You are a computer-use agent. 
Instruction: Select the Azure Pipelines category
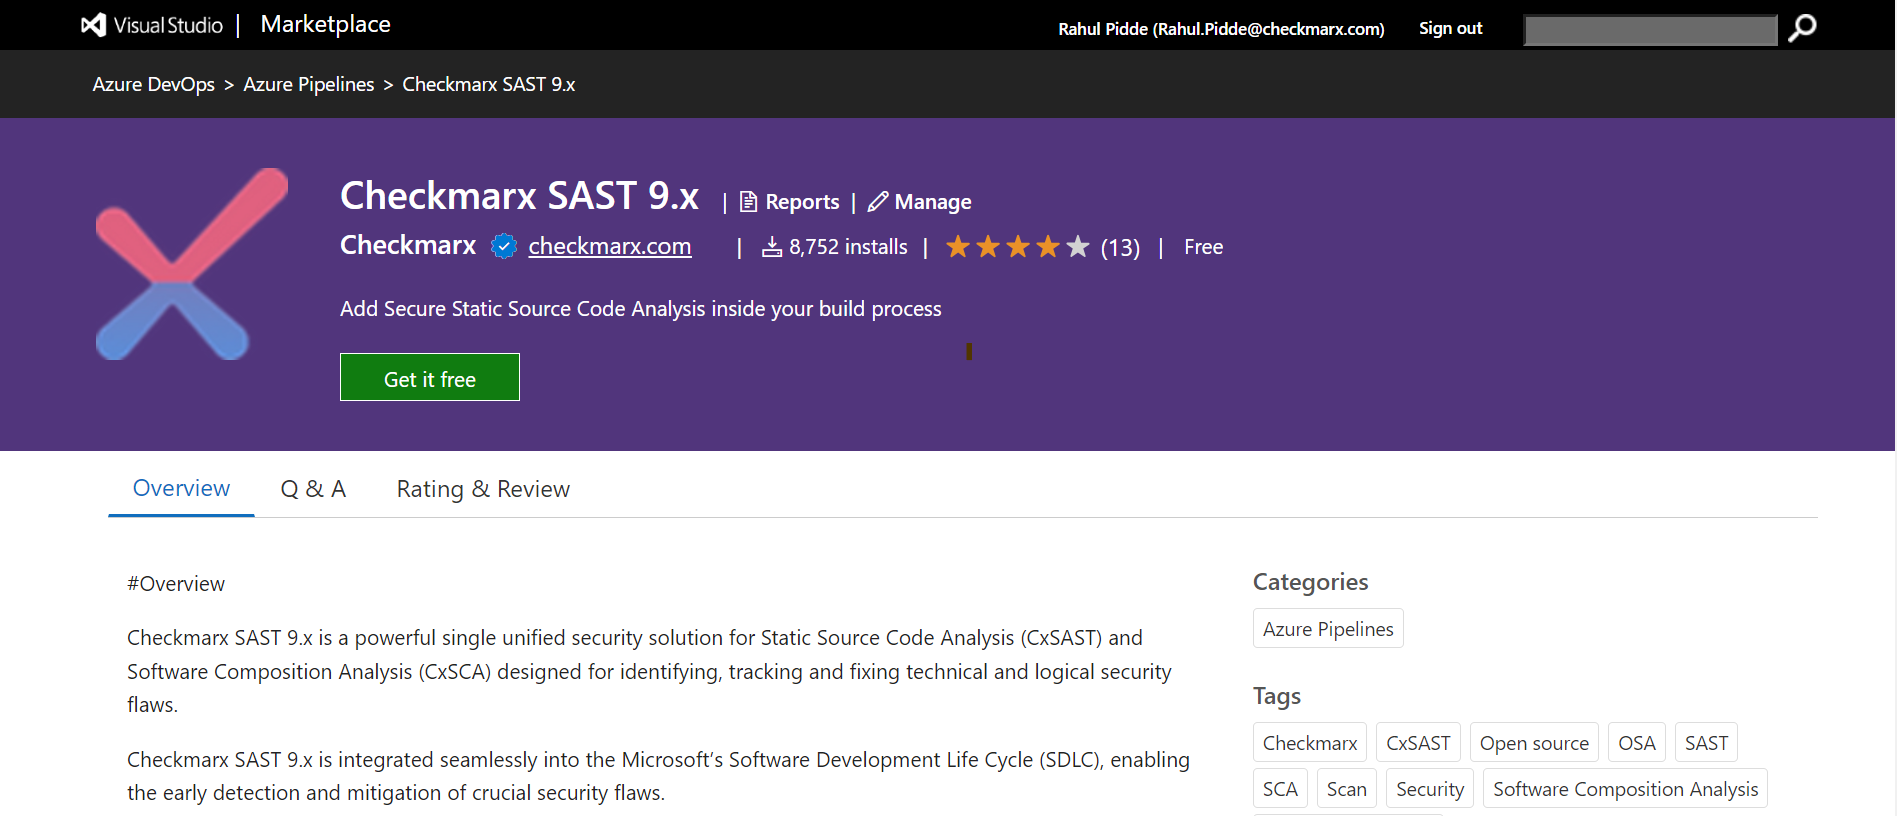point(1328,628)
